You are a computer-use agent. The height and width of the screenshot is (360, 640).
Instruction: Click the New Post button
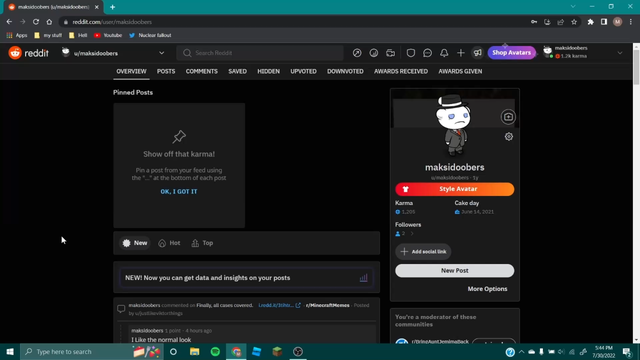coord(455,271)
